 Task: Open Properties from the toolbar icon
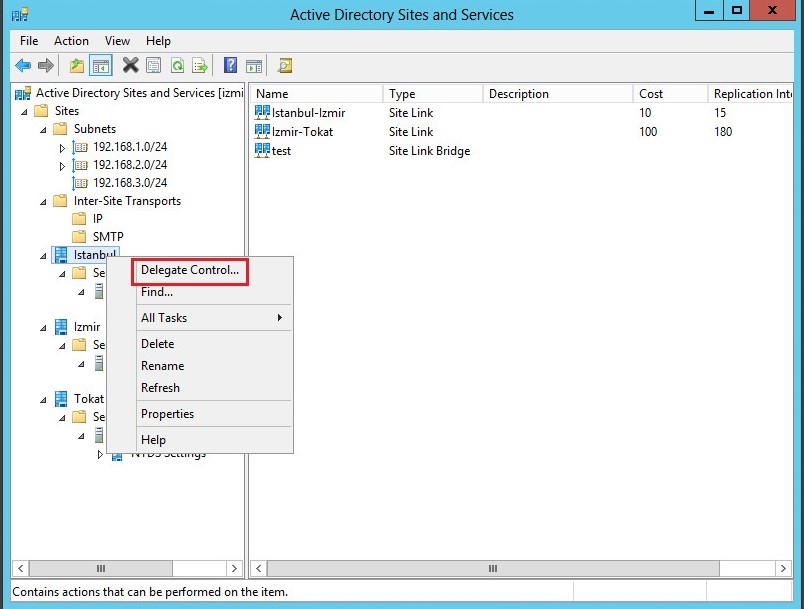click(153, 66)
